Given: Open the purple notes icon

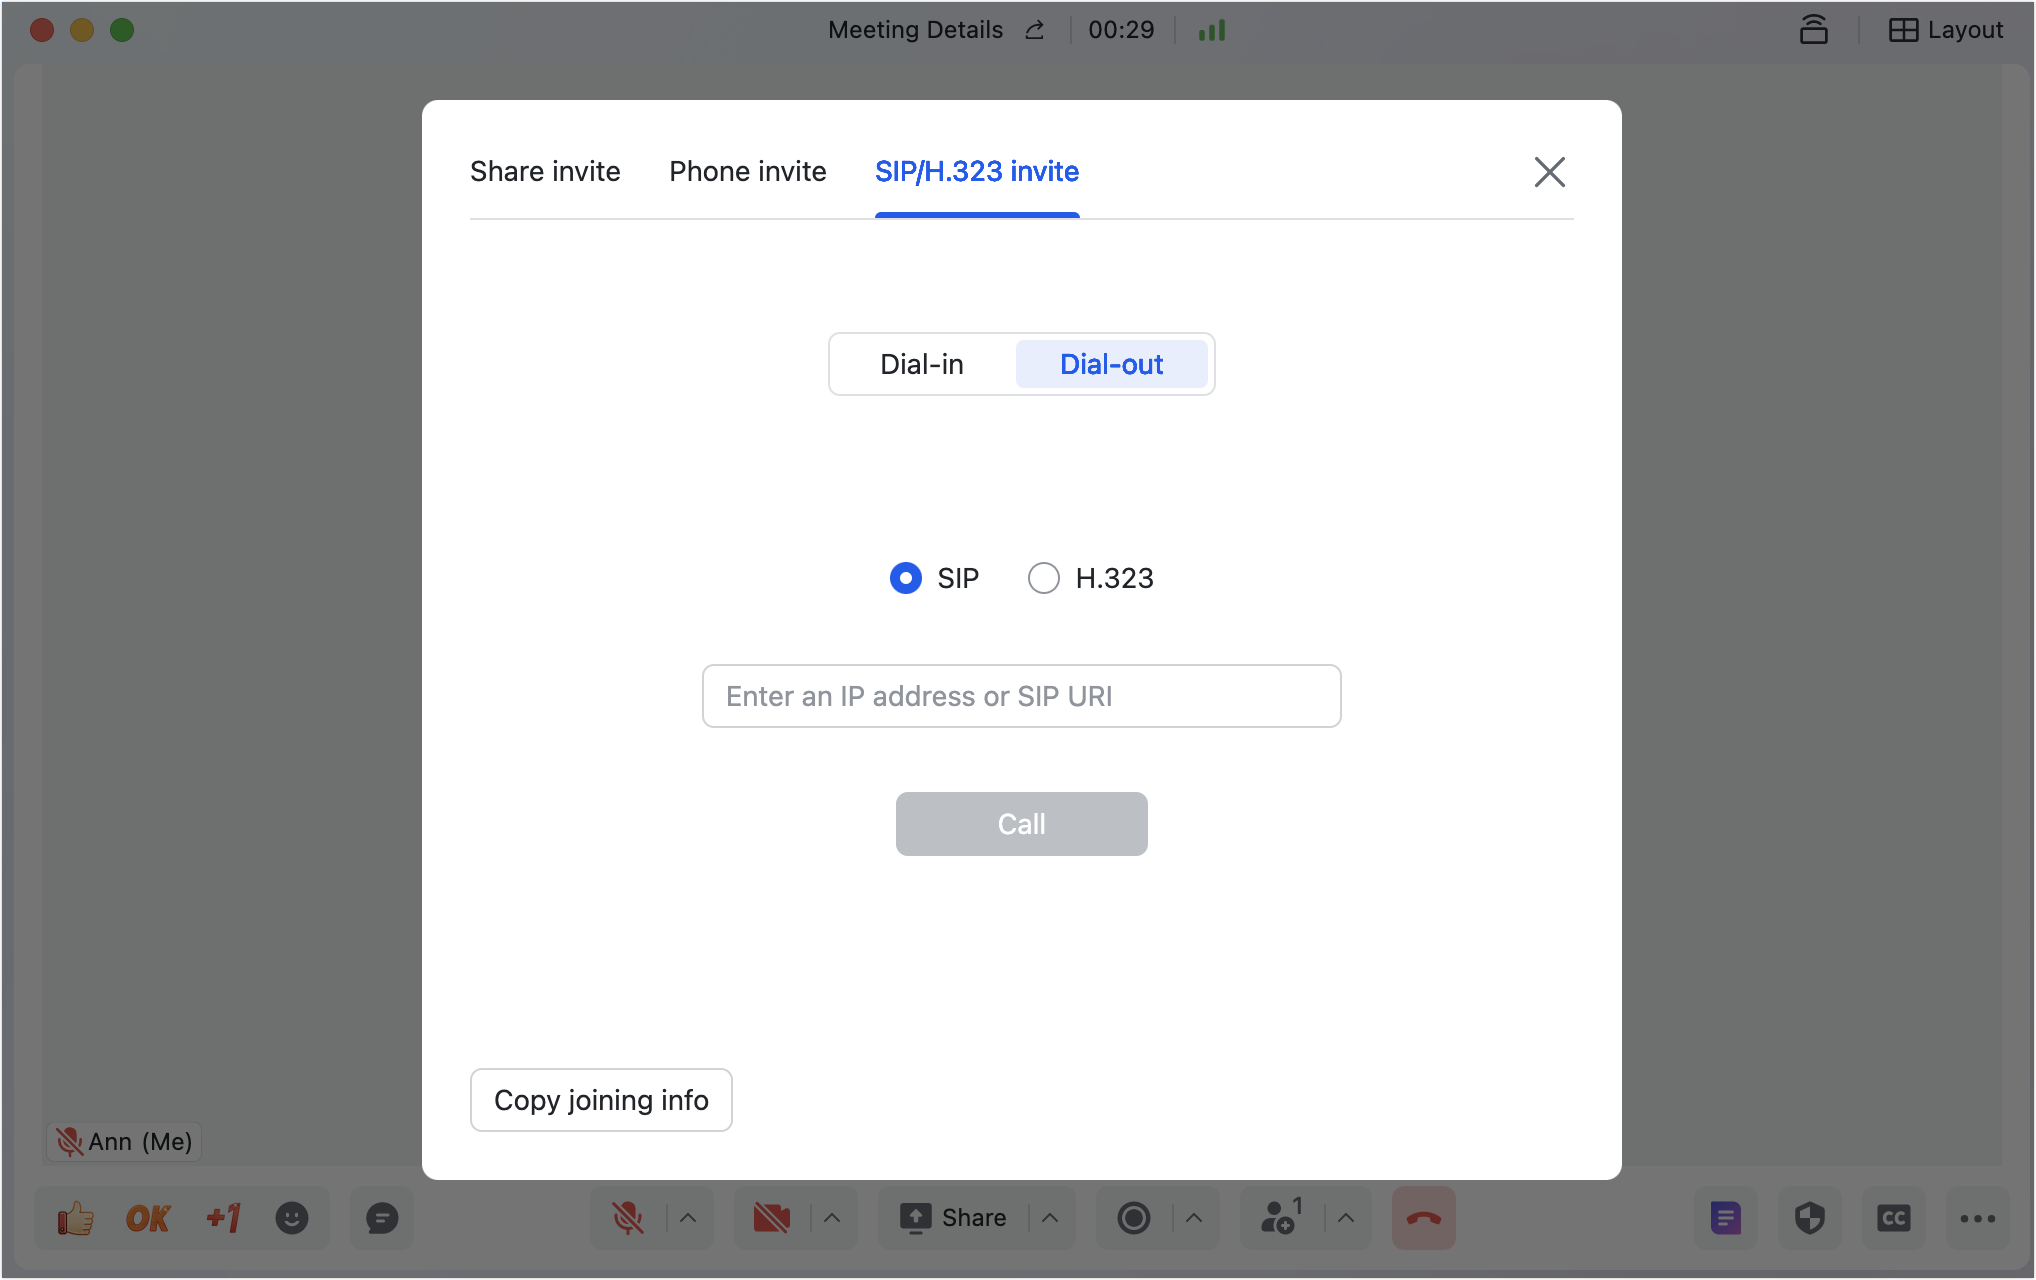Looking at the screenshot, I should pos(1726,1218).
